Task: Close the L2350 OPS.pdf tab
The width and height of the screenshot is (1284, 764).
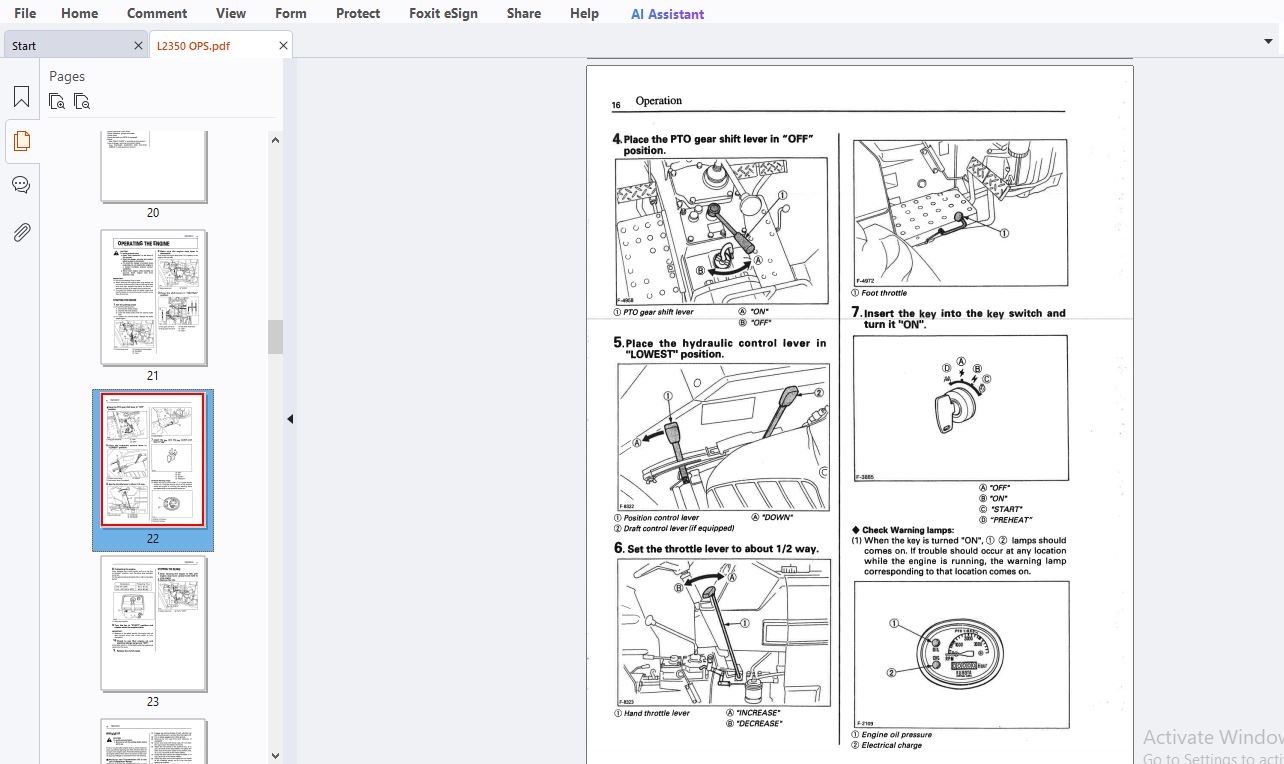Action: pyautogui.click(x=283, y=45)
